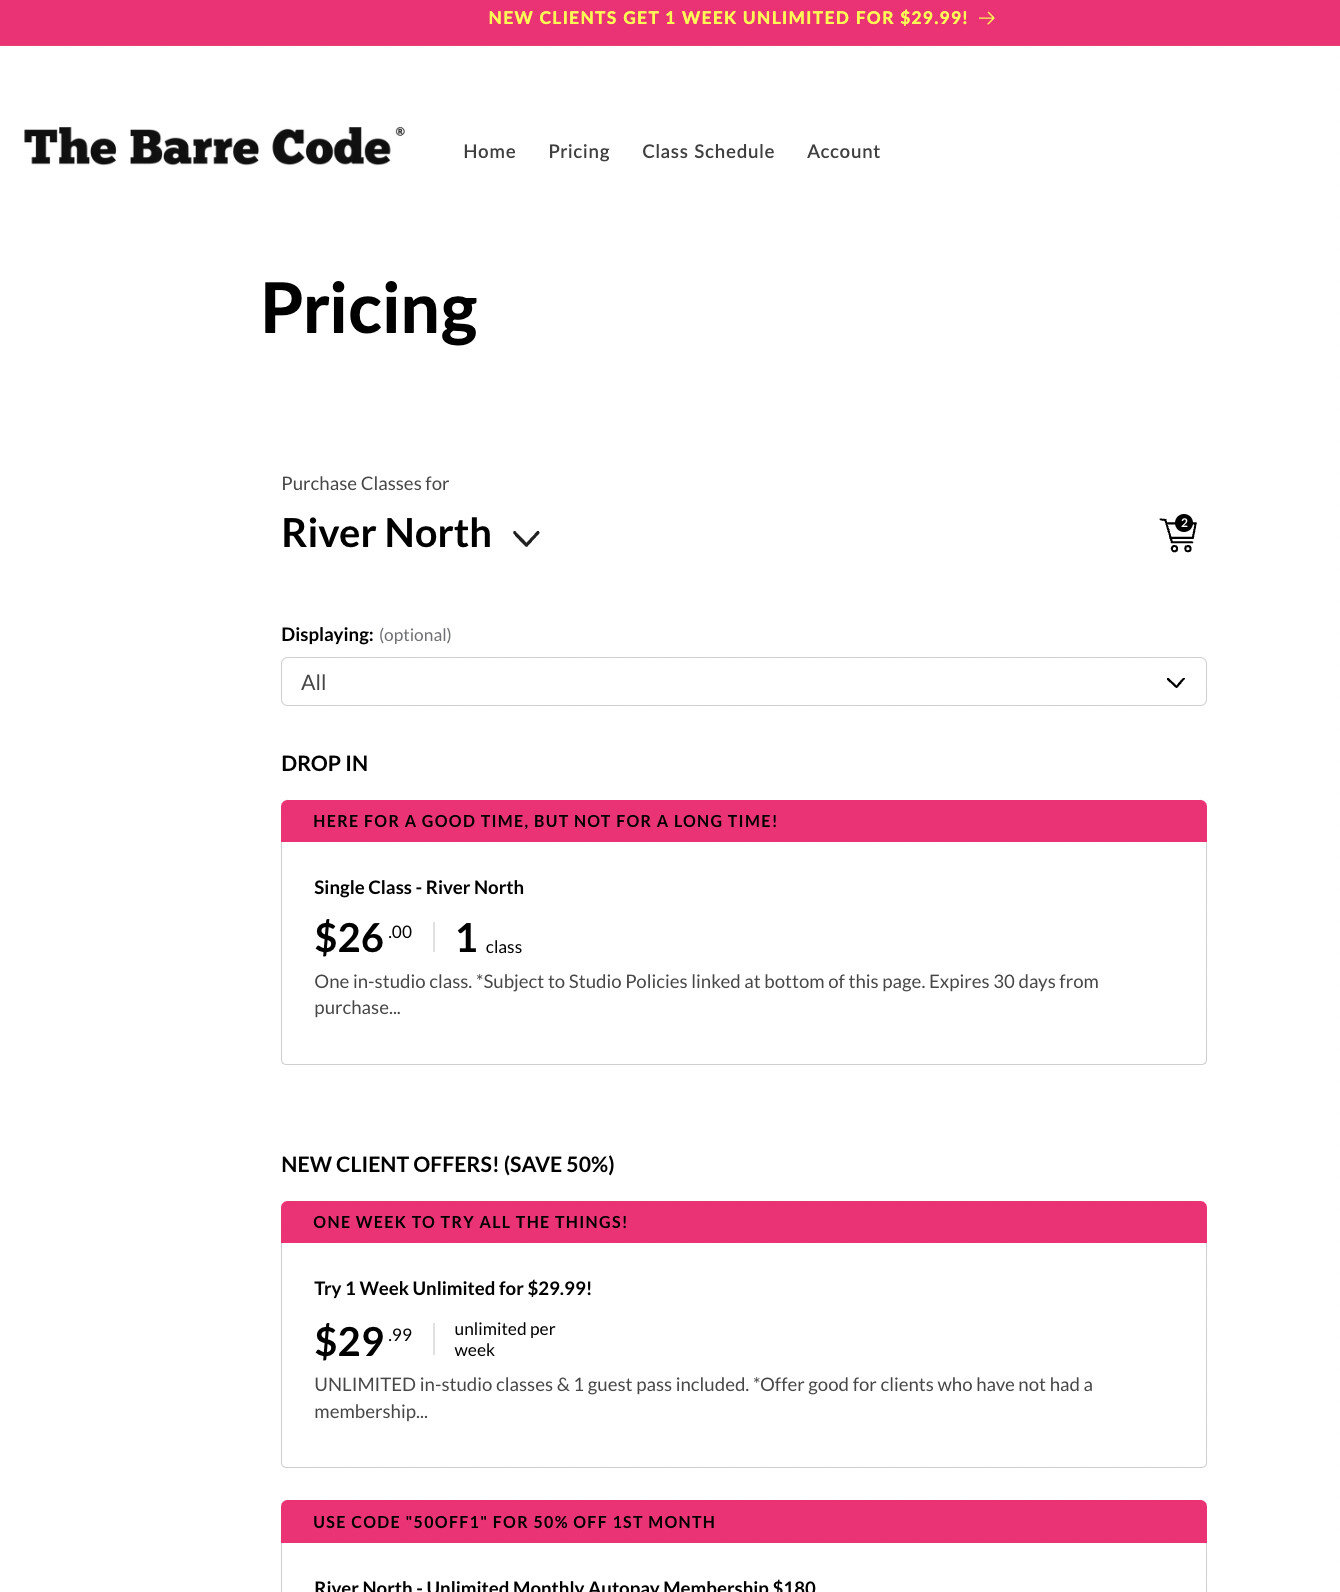Viewport: 1340px width, 1592px height.
Task: Select Single Class - River North title
Action: [x=419, y=887]
